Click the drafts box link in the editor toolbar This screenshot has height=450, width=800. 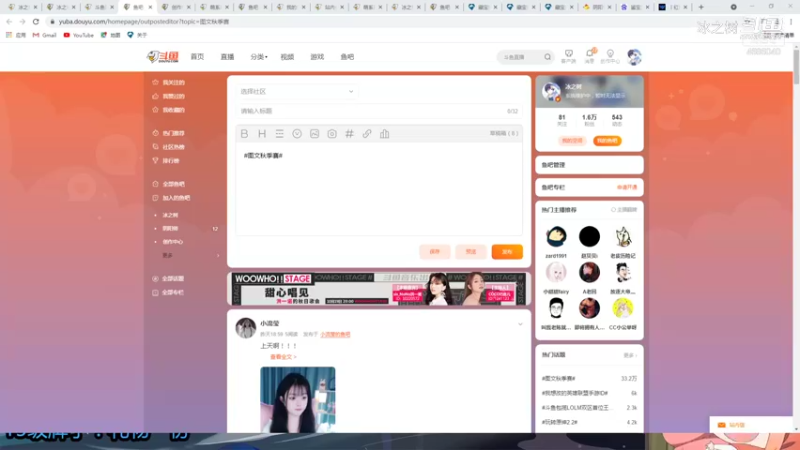coord(504,134)
